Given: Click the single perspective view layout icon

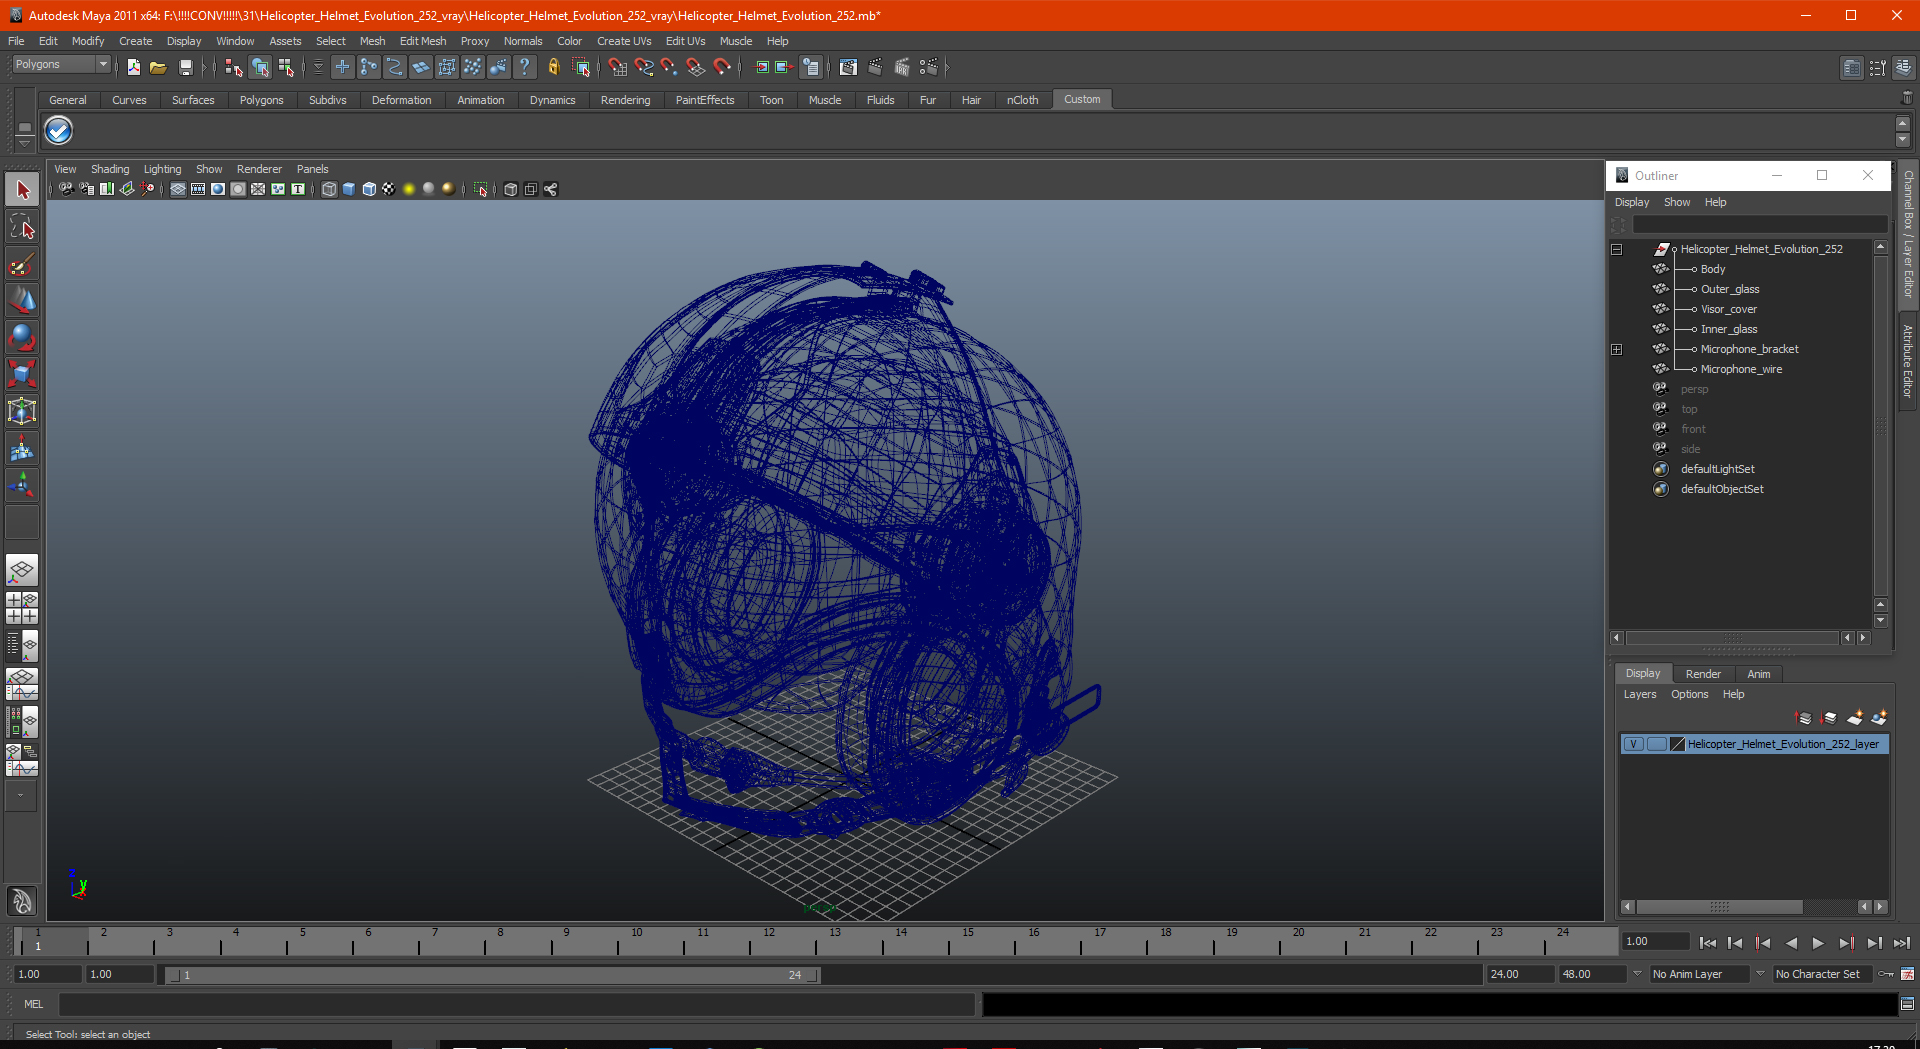Looking at the screenshot, I should [22, 570].
